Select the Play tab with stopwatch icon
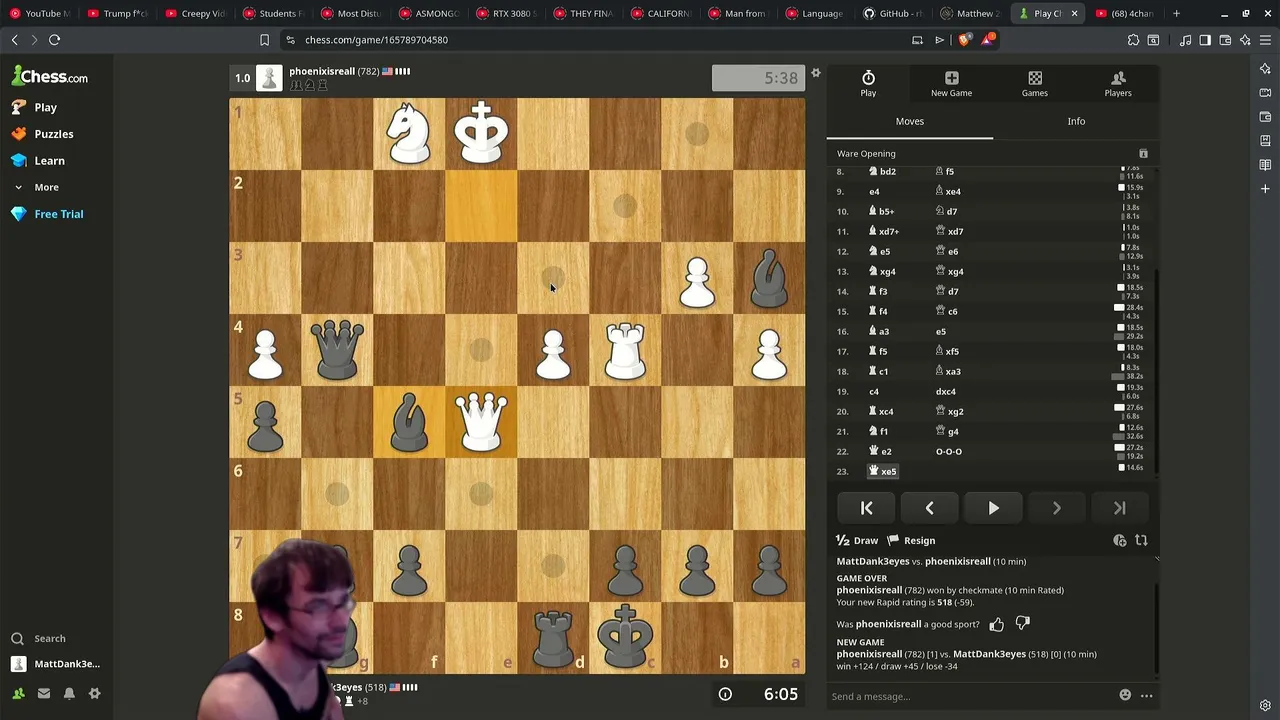This screenshot has width=1280, height=720. click(x=868, y=84)
